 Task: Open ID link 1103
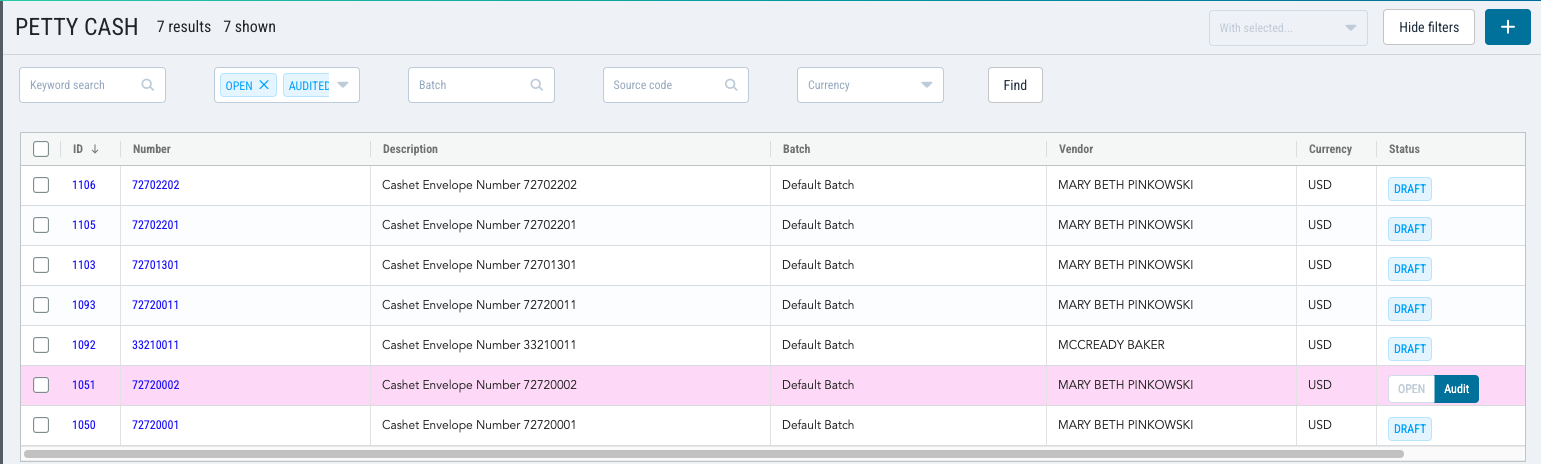pyautogui.click(x=84, y=265)
